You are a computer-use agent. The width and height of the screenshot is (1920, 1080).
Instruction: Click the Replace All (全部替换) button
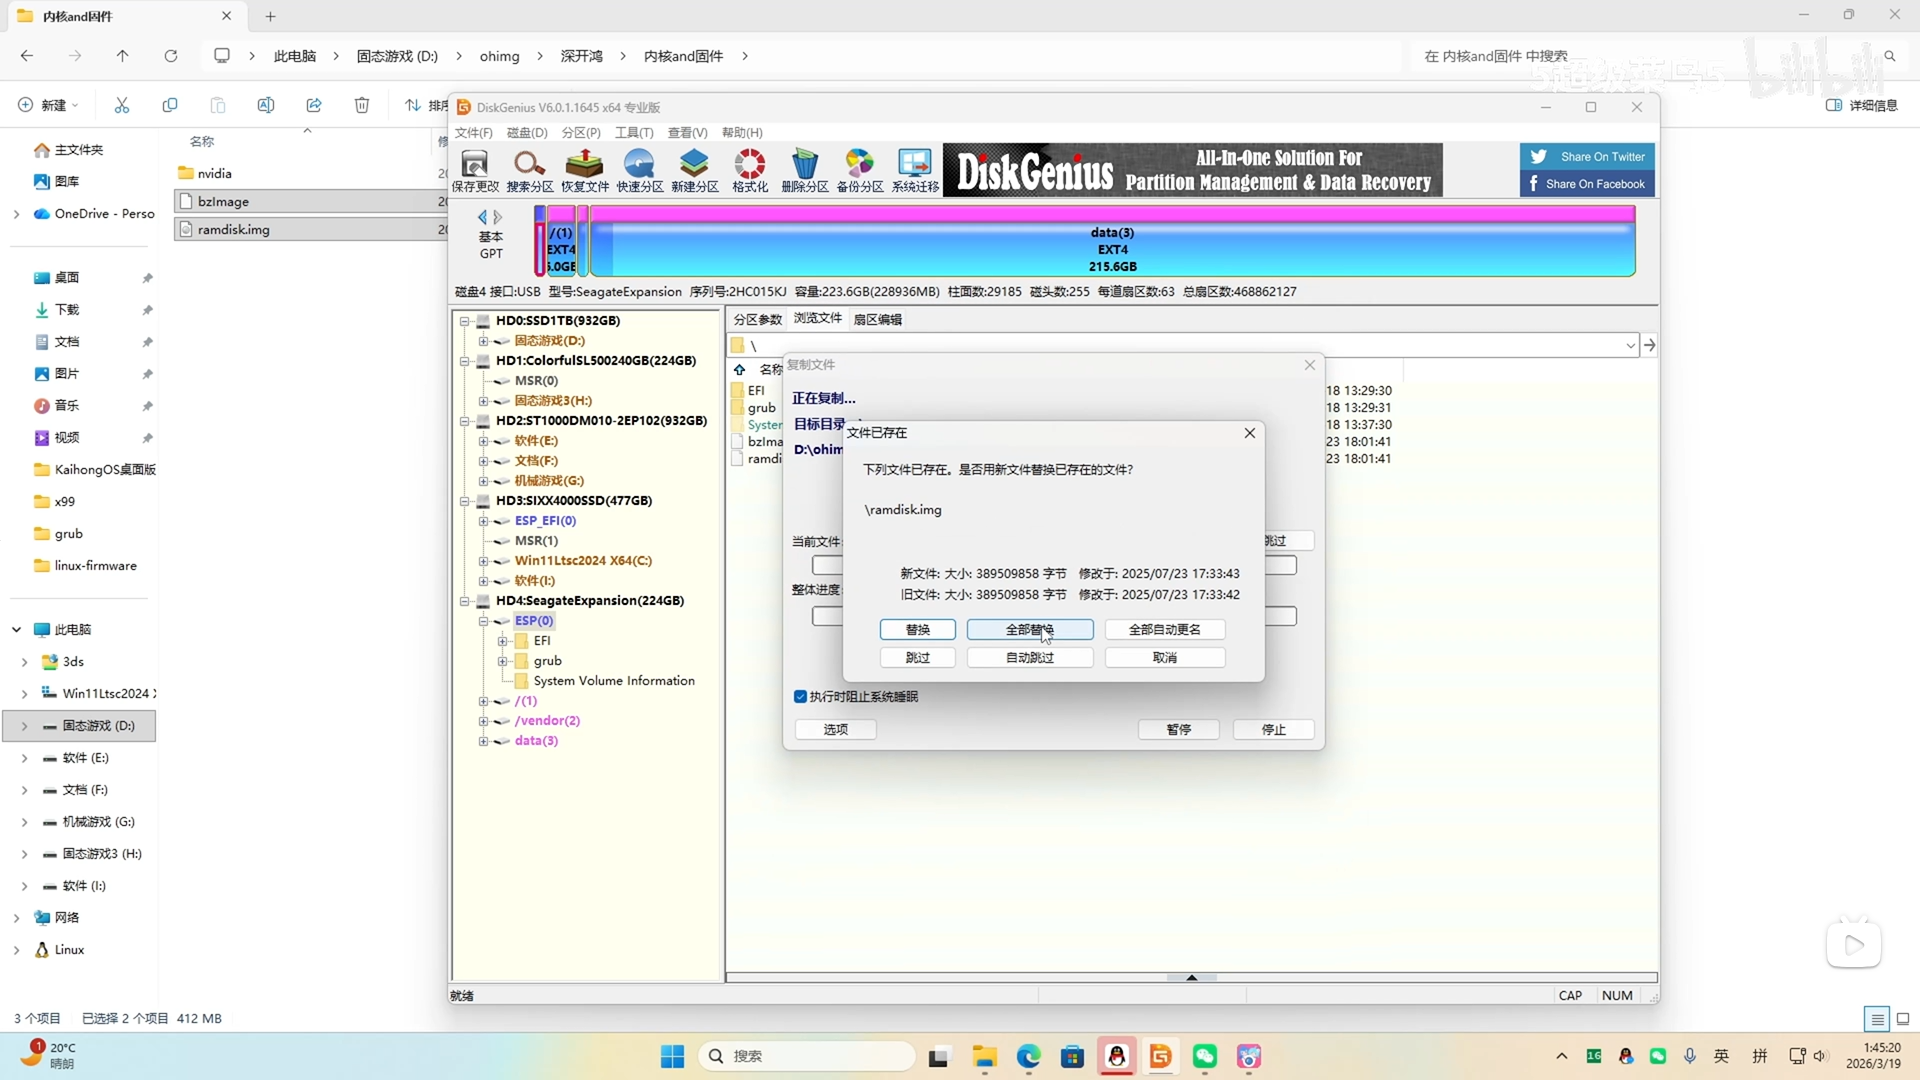point(1029,629)
